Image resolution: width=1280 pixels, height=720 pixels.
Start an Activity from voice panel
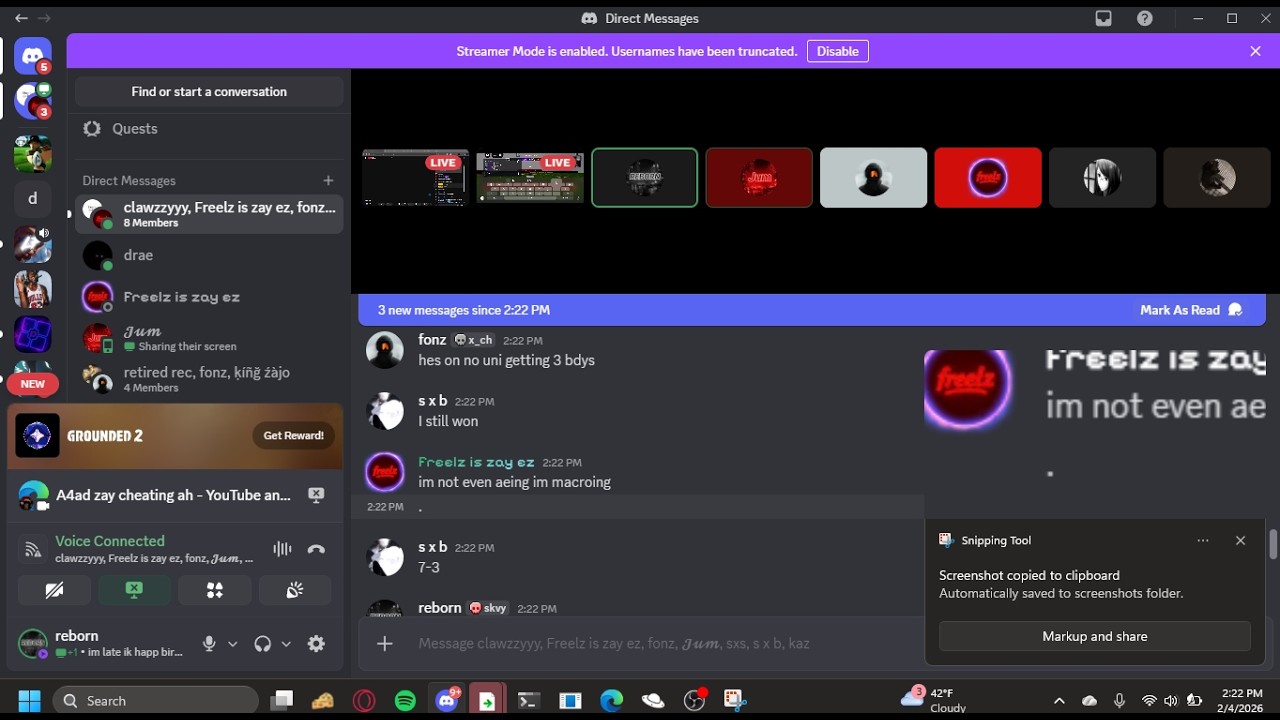point(214,590)
